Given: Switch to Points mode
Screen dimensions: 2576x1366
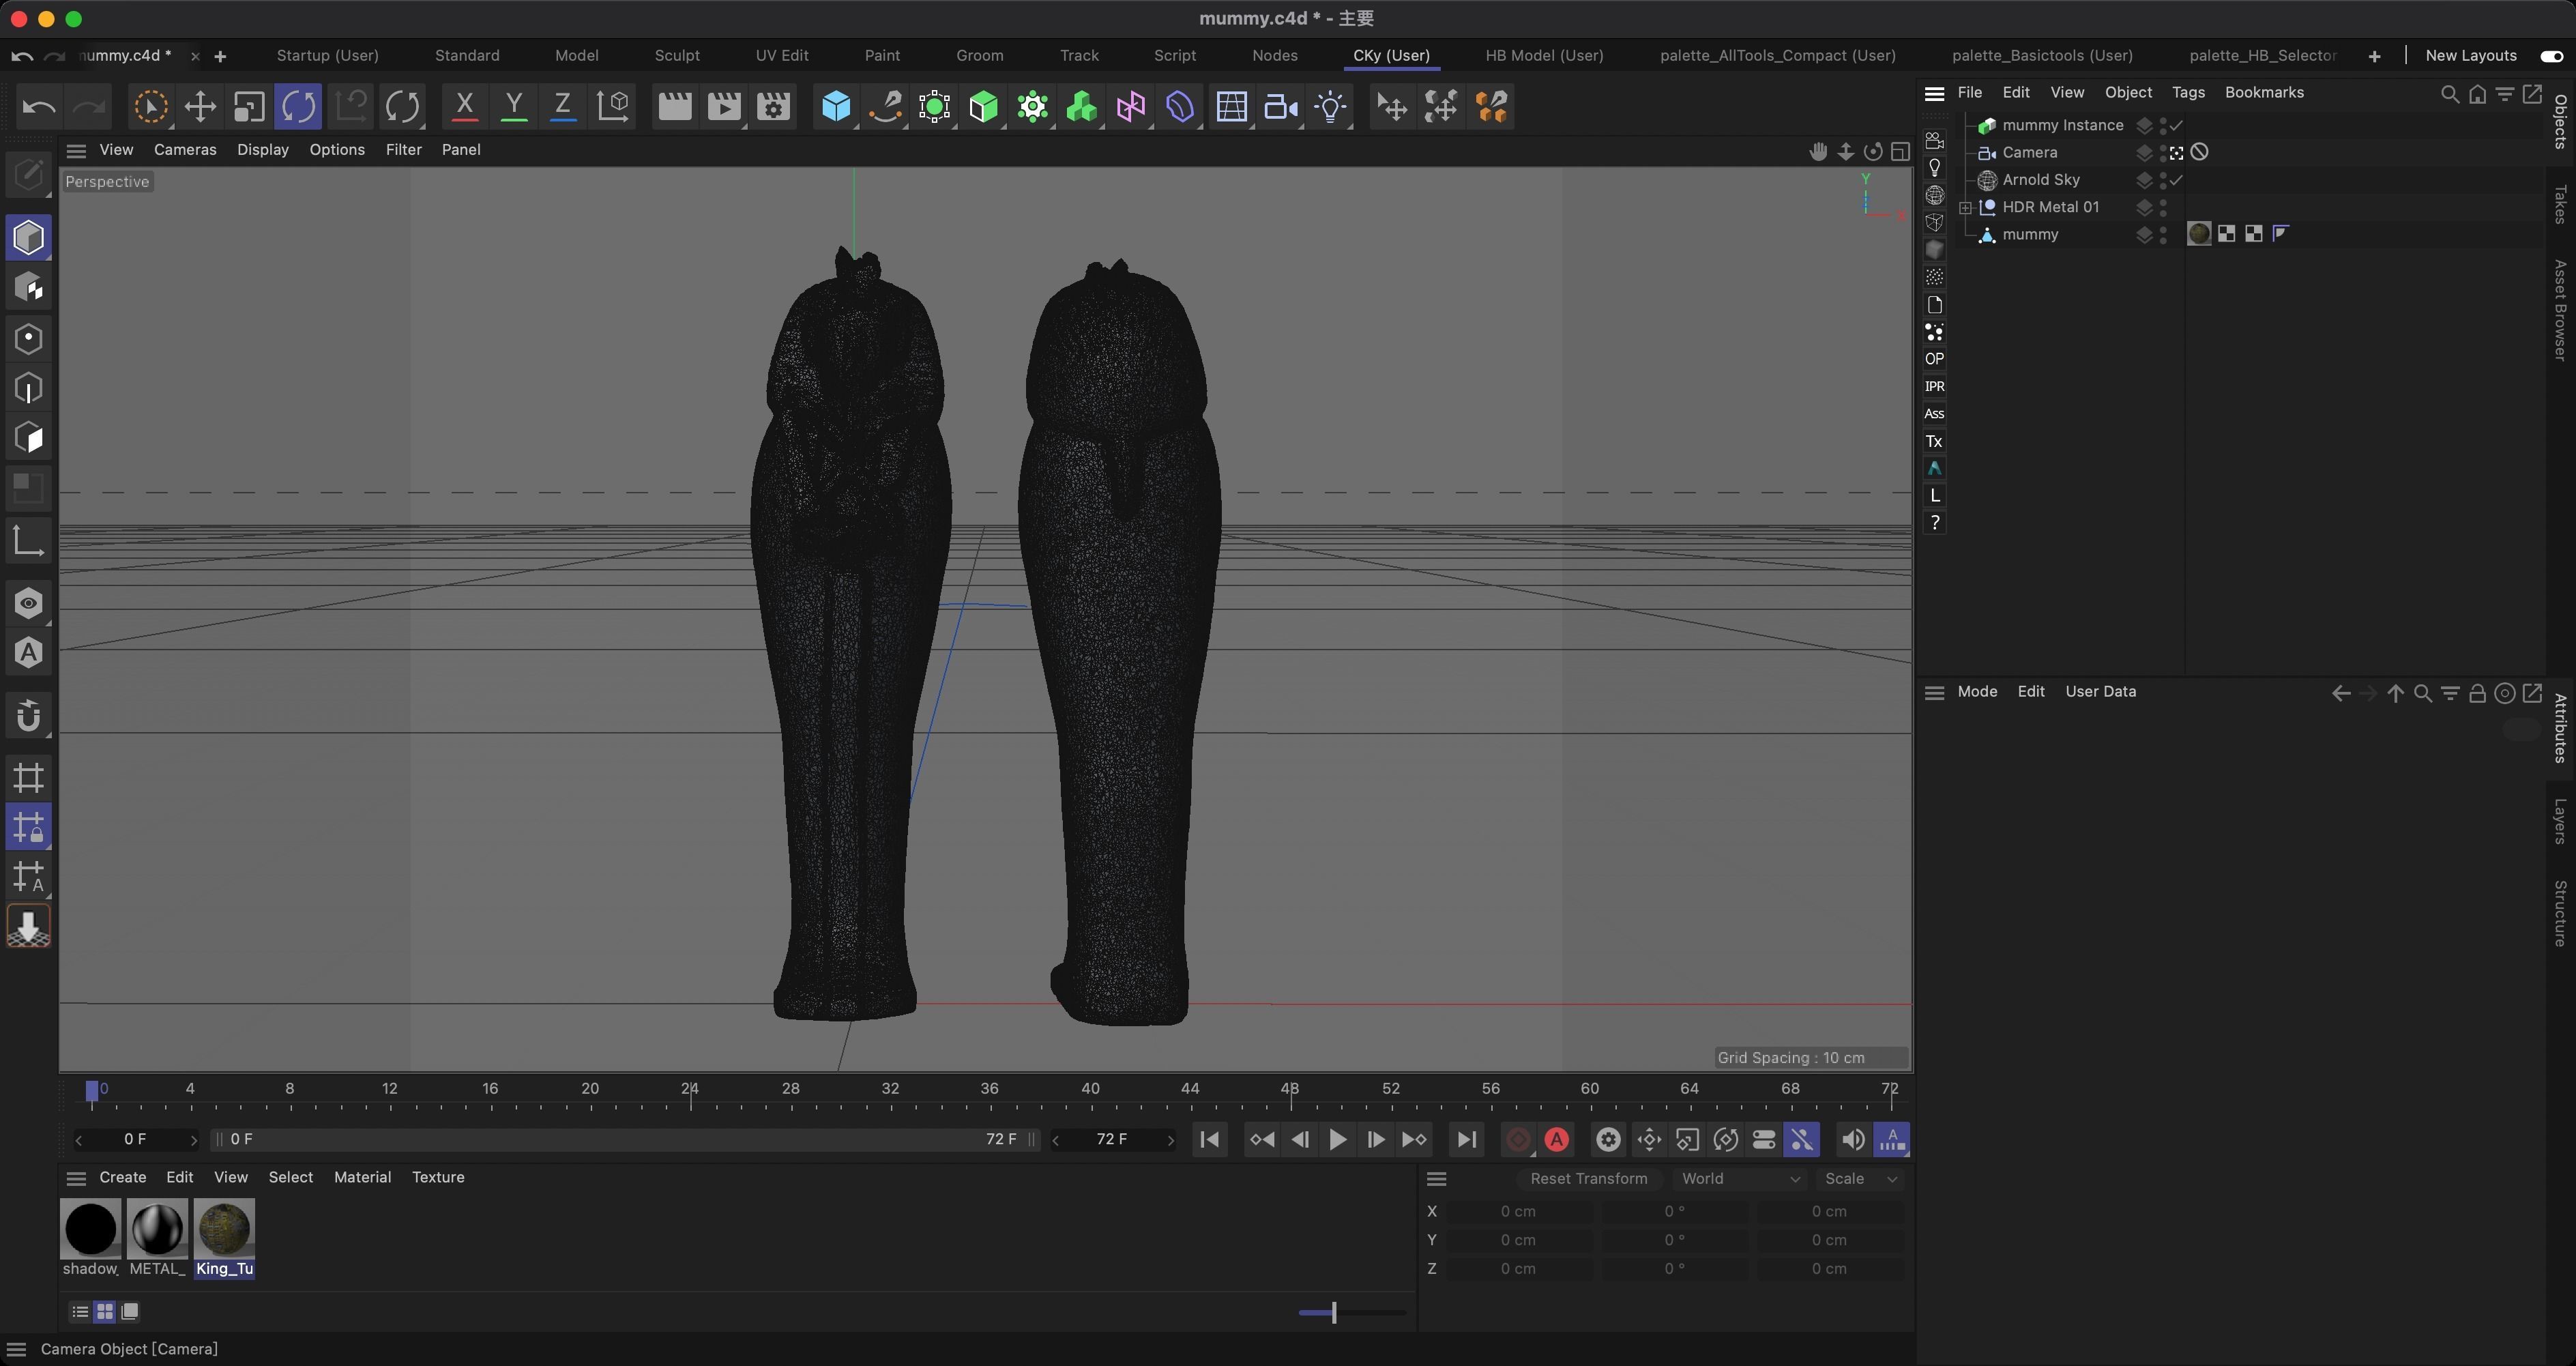Looking at the screenshot, I should click(28, 338).
